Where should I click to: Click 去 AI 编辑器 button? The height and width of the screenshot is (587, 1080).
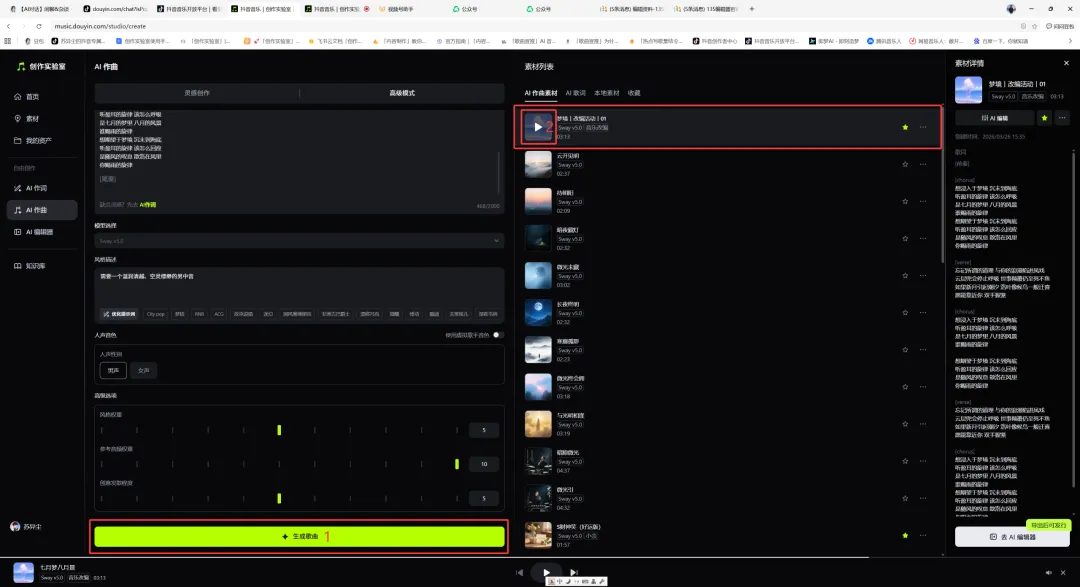coord(1012,537)
